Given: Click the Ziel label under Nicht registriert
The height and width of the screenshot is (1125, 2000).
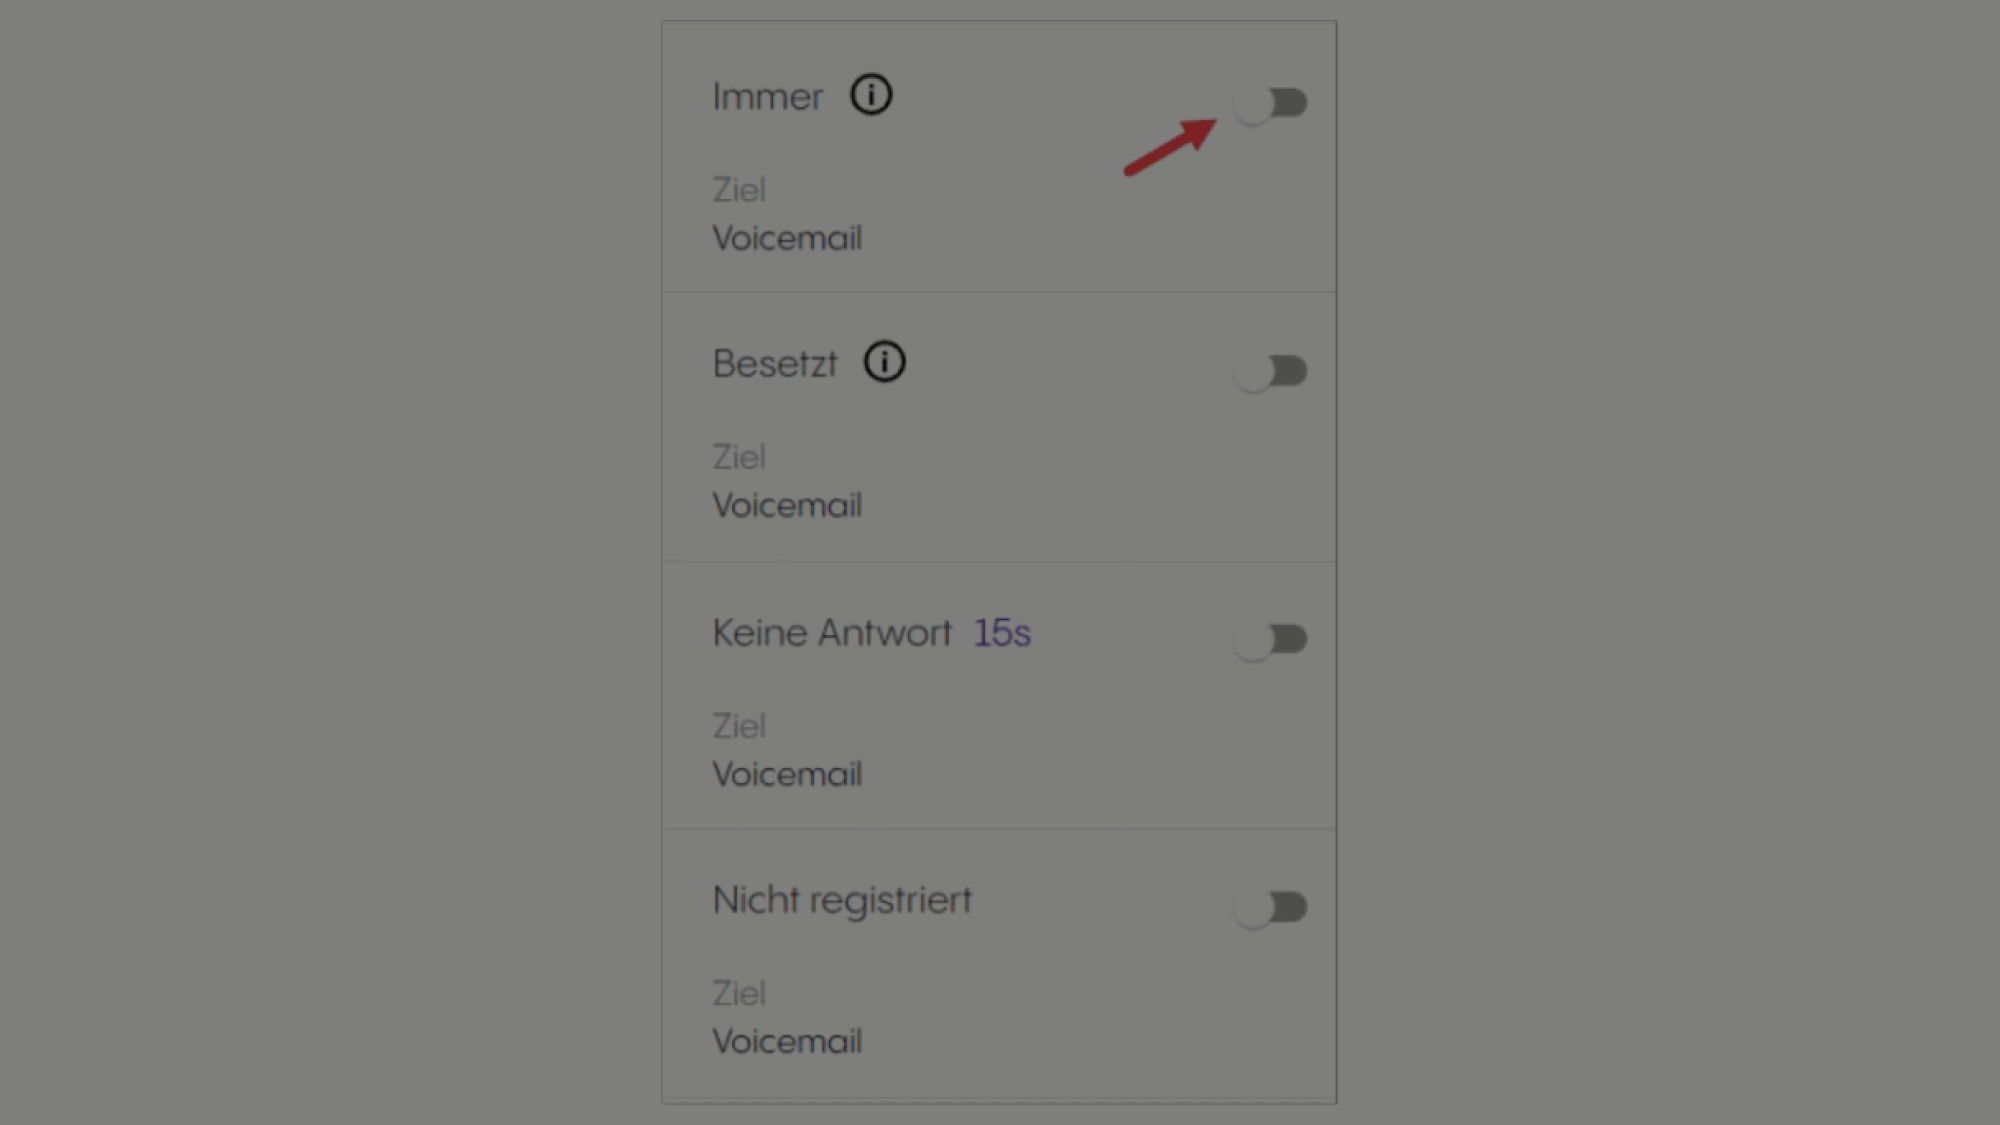Looking at the screenshot, I should click(x=739, y=993).
